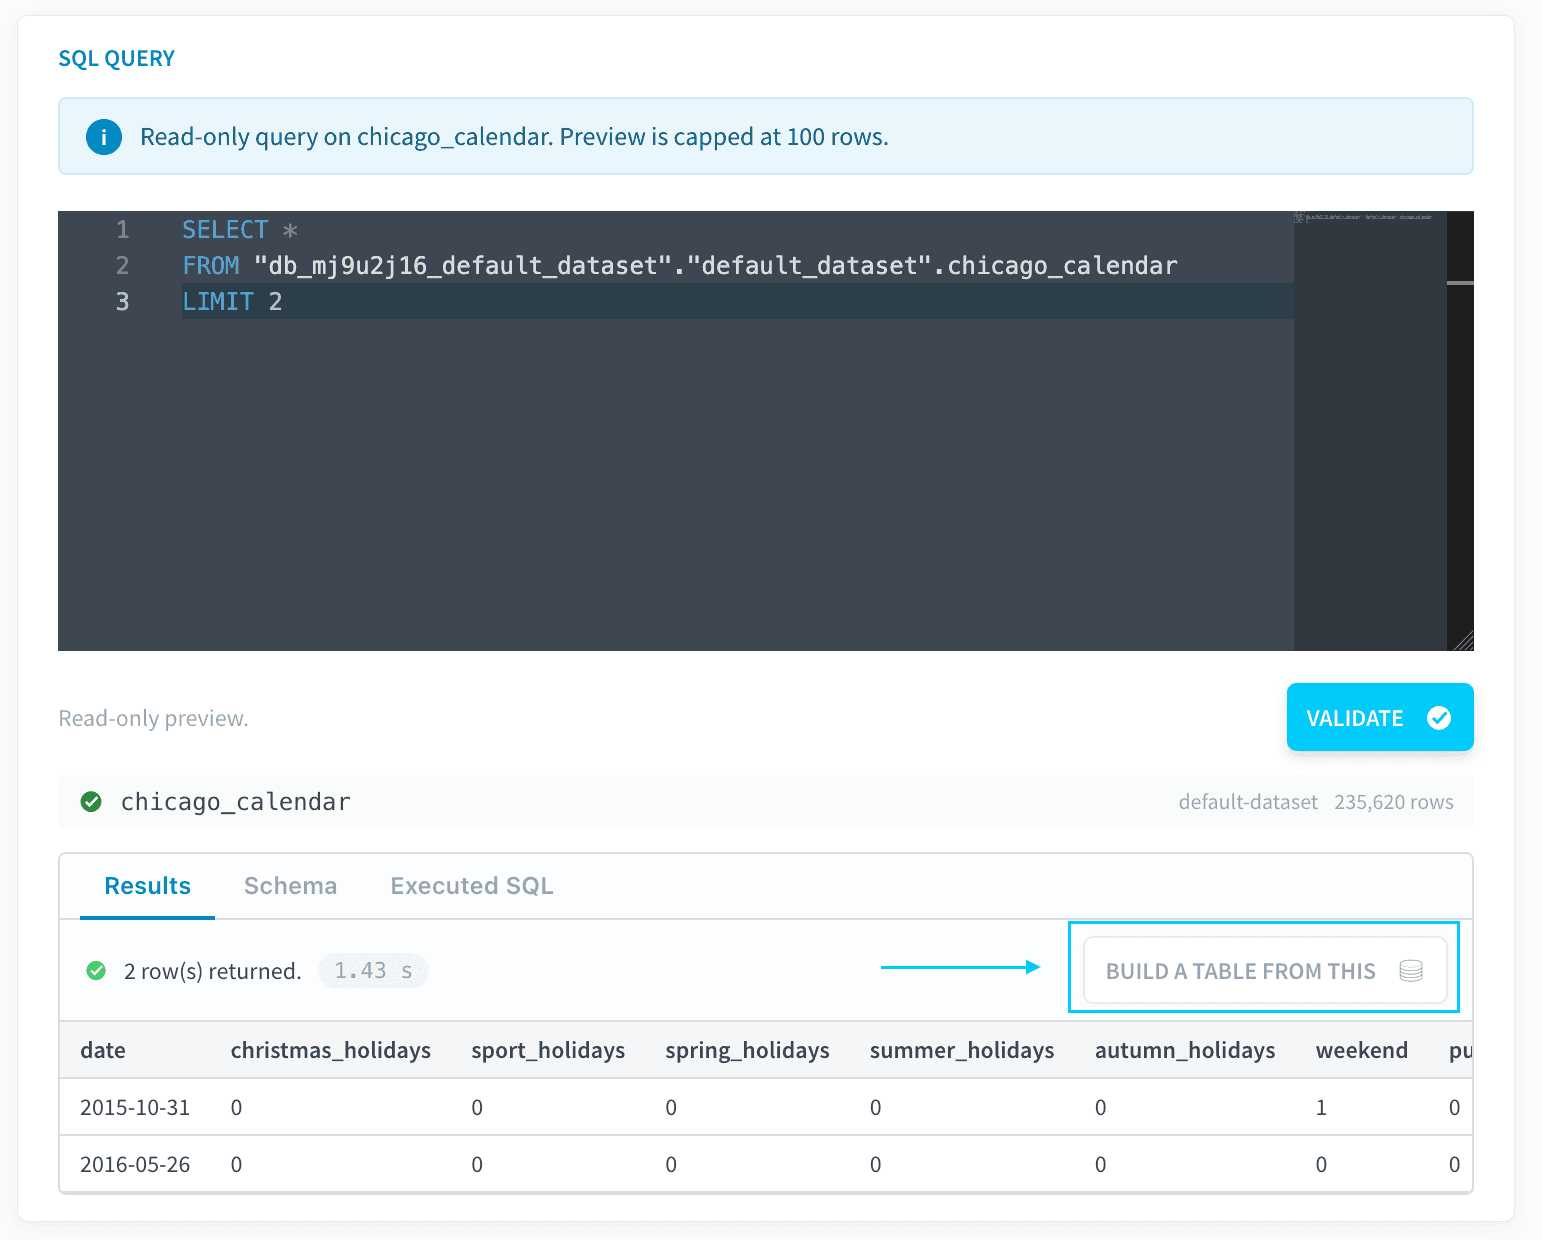Click the database icon in Build a Table button
1542x1240 pixels.
pos(1411,971)
